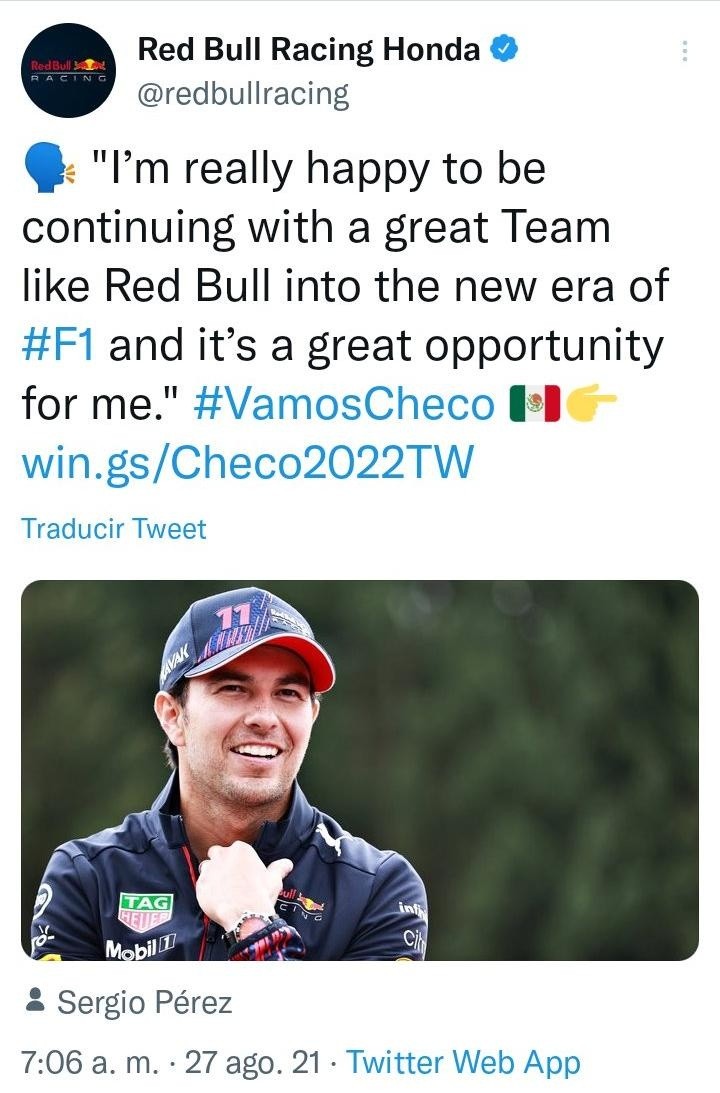
Task: Open the @redbullracing handle
Action: coord(242,94)
